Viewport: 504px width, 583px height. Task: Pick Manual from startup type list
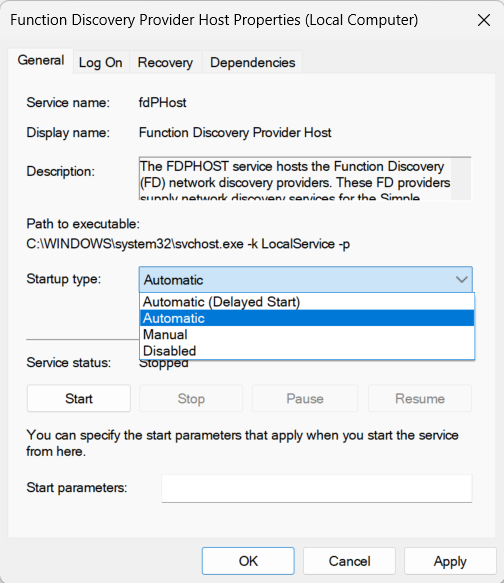point(307,335)
